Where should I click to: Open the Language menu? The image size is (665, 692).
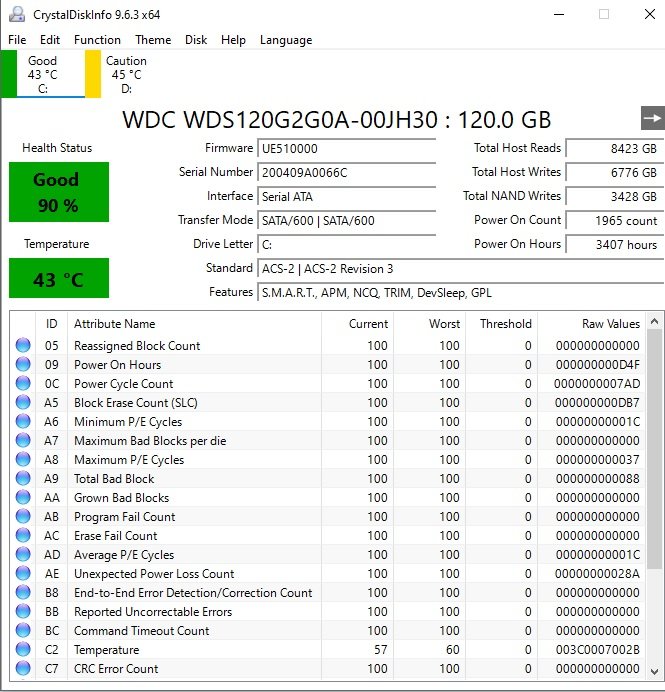click(286, 40)
